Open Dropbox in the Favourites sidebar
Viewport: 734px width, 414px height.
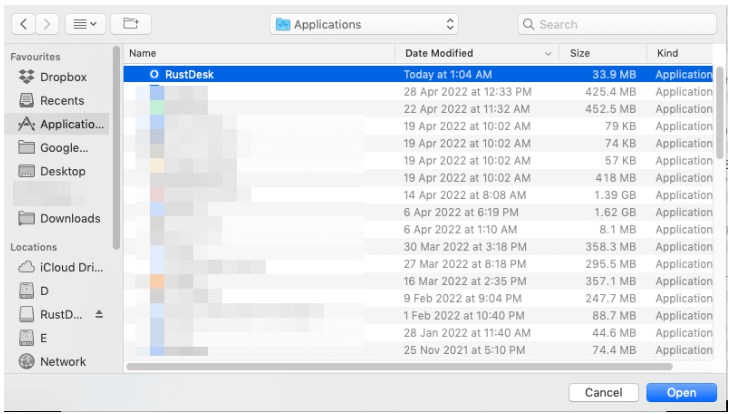[x=57, y=77]
